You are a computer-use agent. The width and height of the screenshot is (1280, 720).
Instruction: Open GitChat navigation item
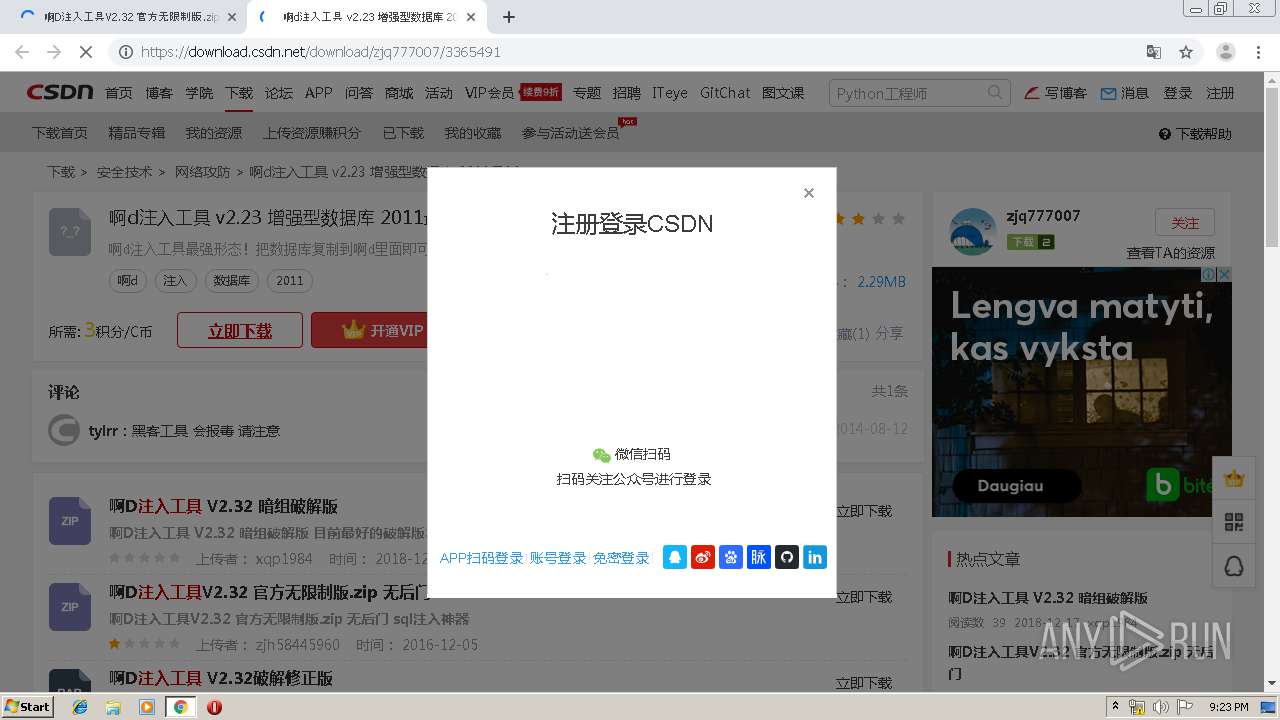725,93
